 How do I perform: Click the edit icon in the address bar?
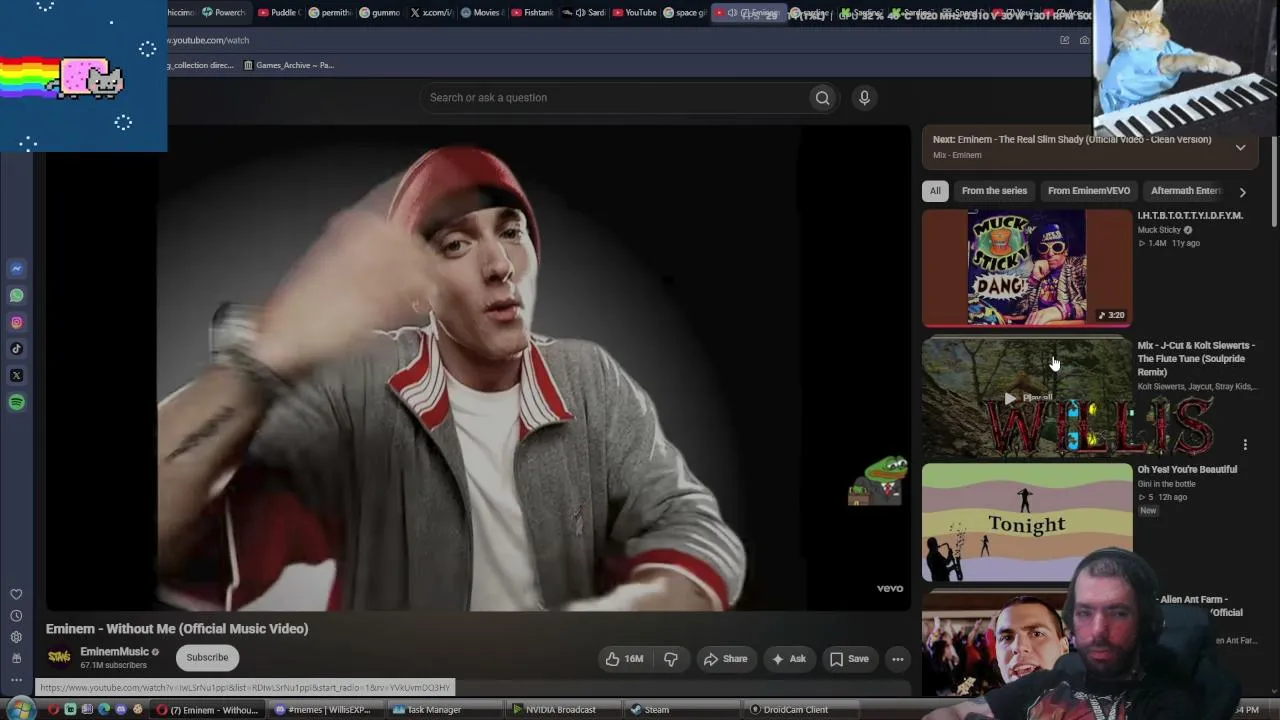(1064, 40)
